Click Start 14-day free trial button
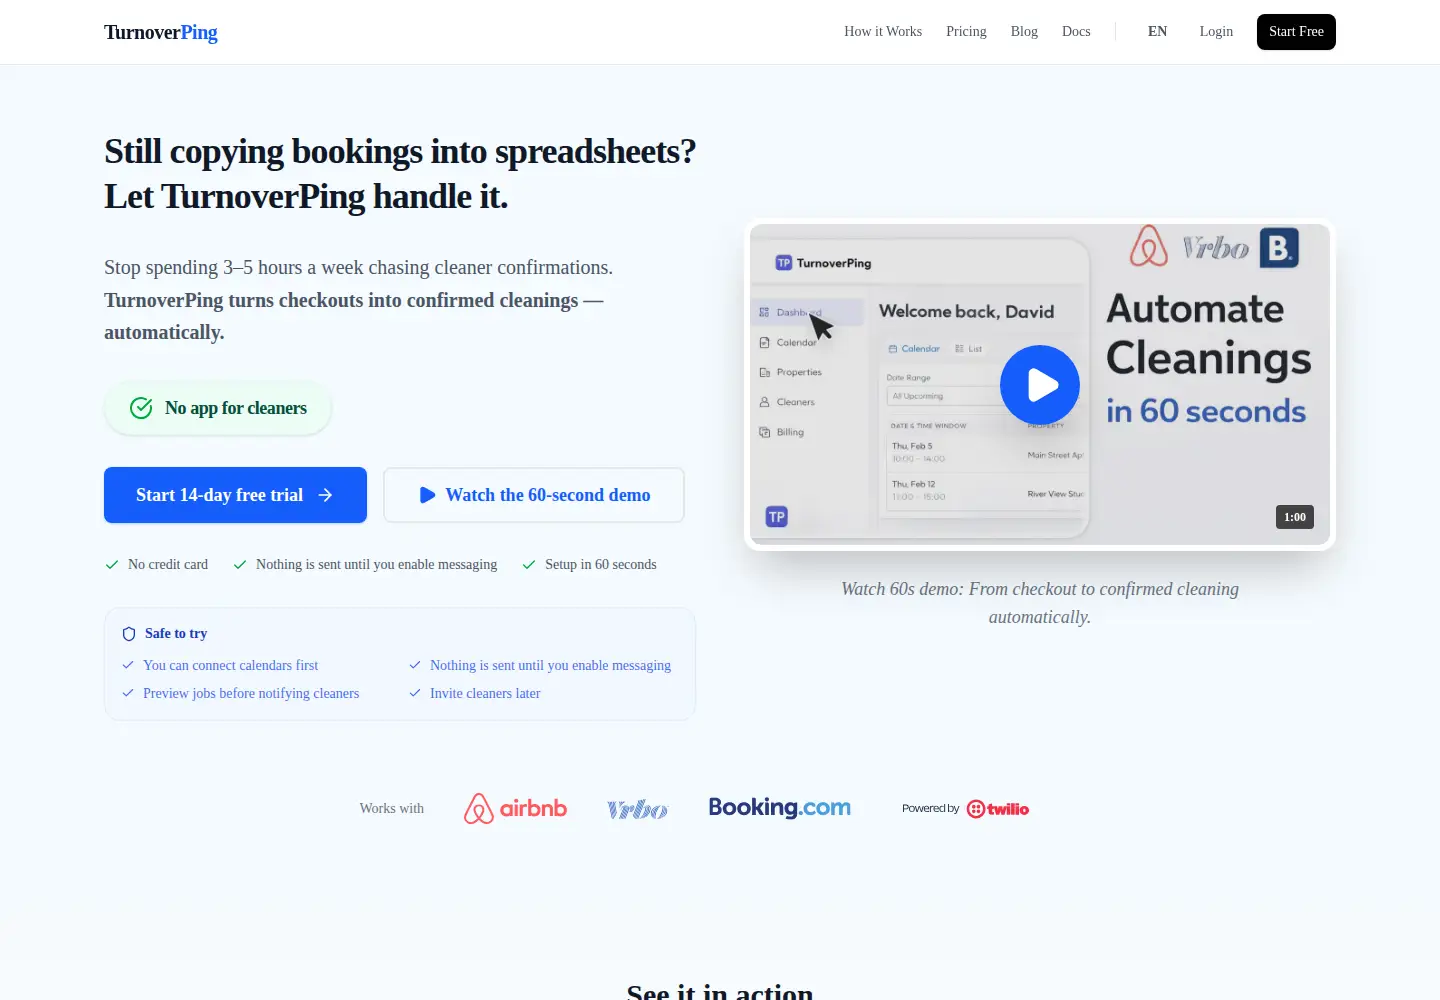Viewport: 1440px width, 1000px height. click(235, 495)
